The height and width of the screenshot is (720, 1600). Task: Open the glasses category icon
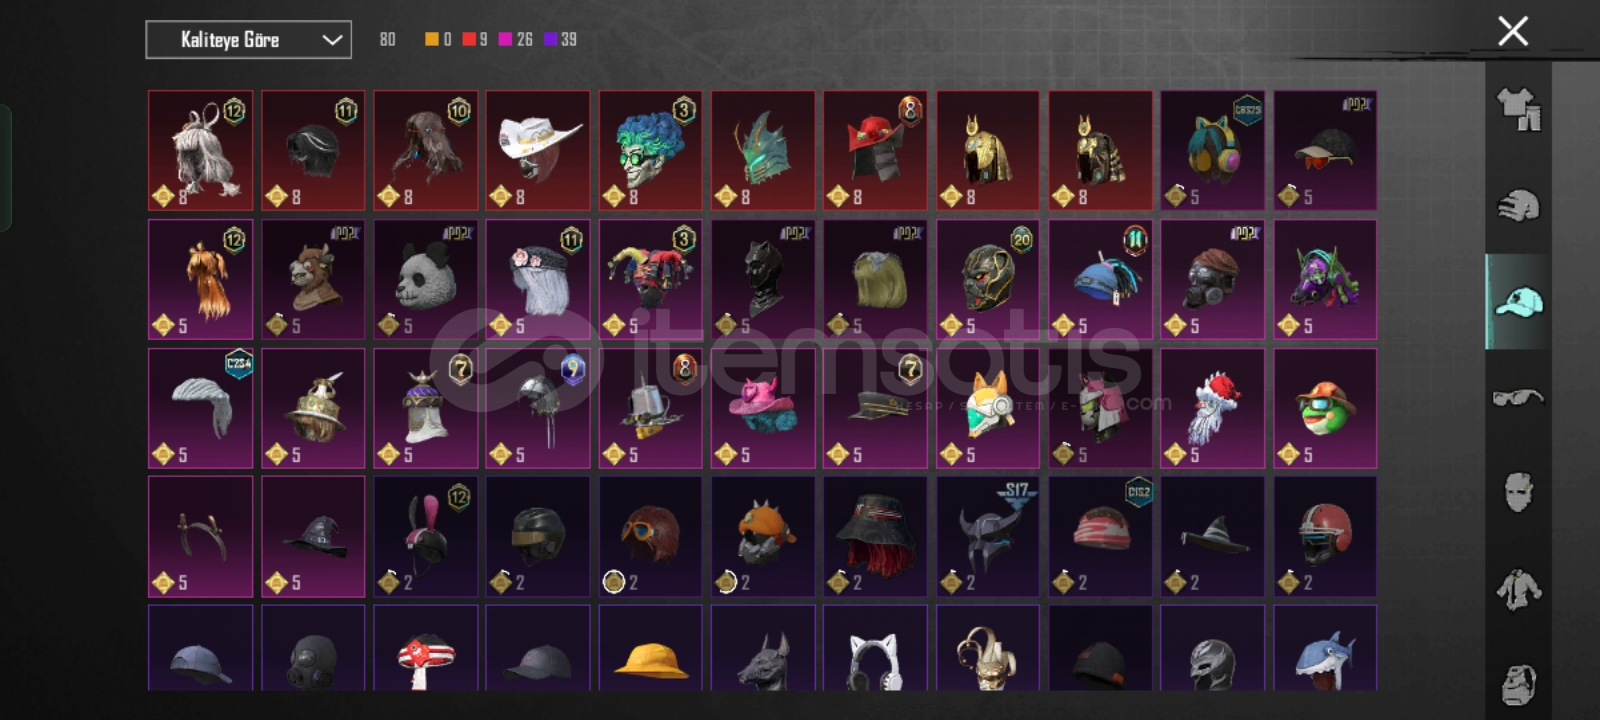point(1518,397)
